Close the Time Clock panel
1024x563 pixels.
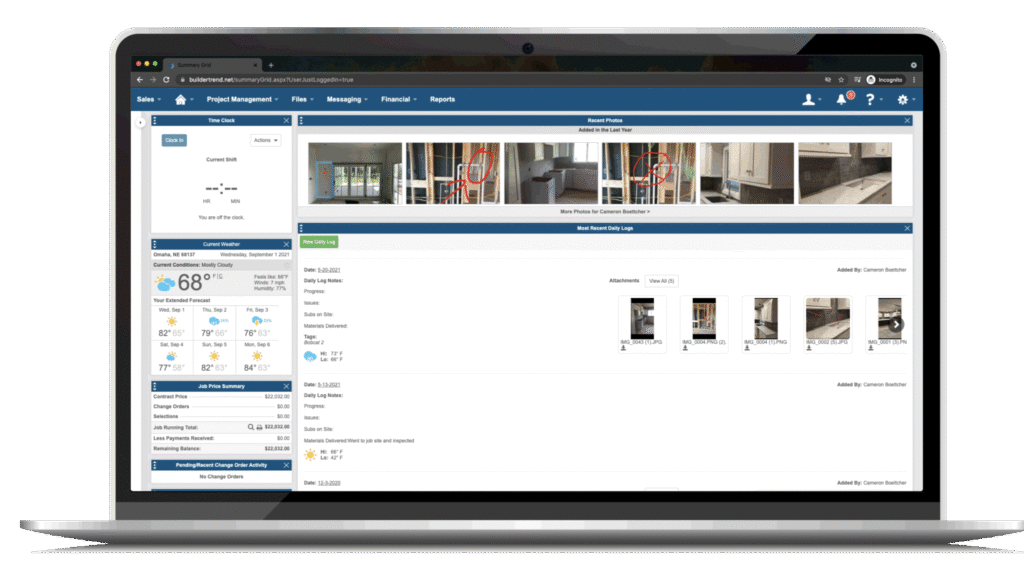tap(286, 120)
